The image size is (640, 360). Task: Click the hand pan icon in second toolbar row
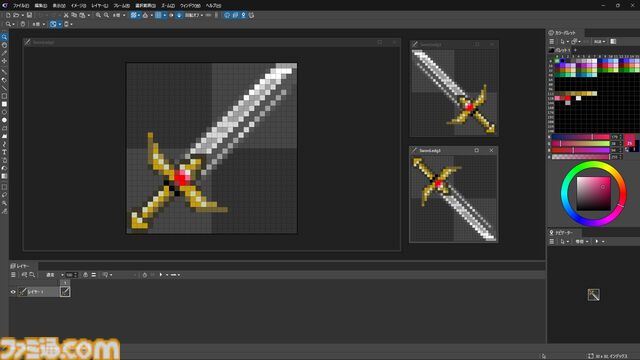pyautogui.click(x=23, y=24)
